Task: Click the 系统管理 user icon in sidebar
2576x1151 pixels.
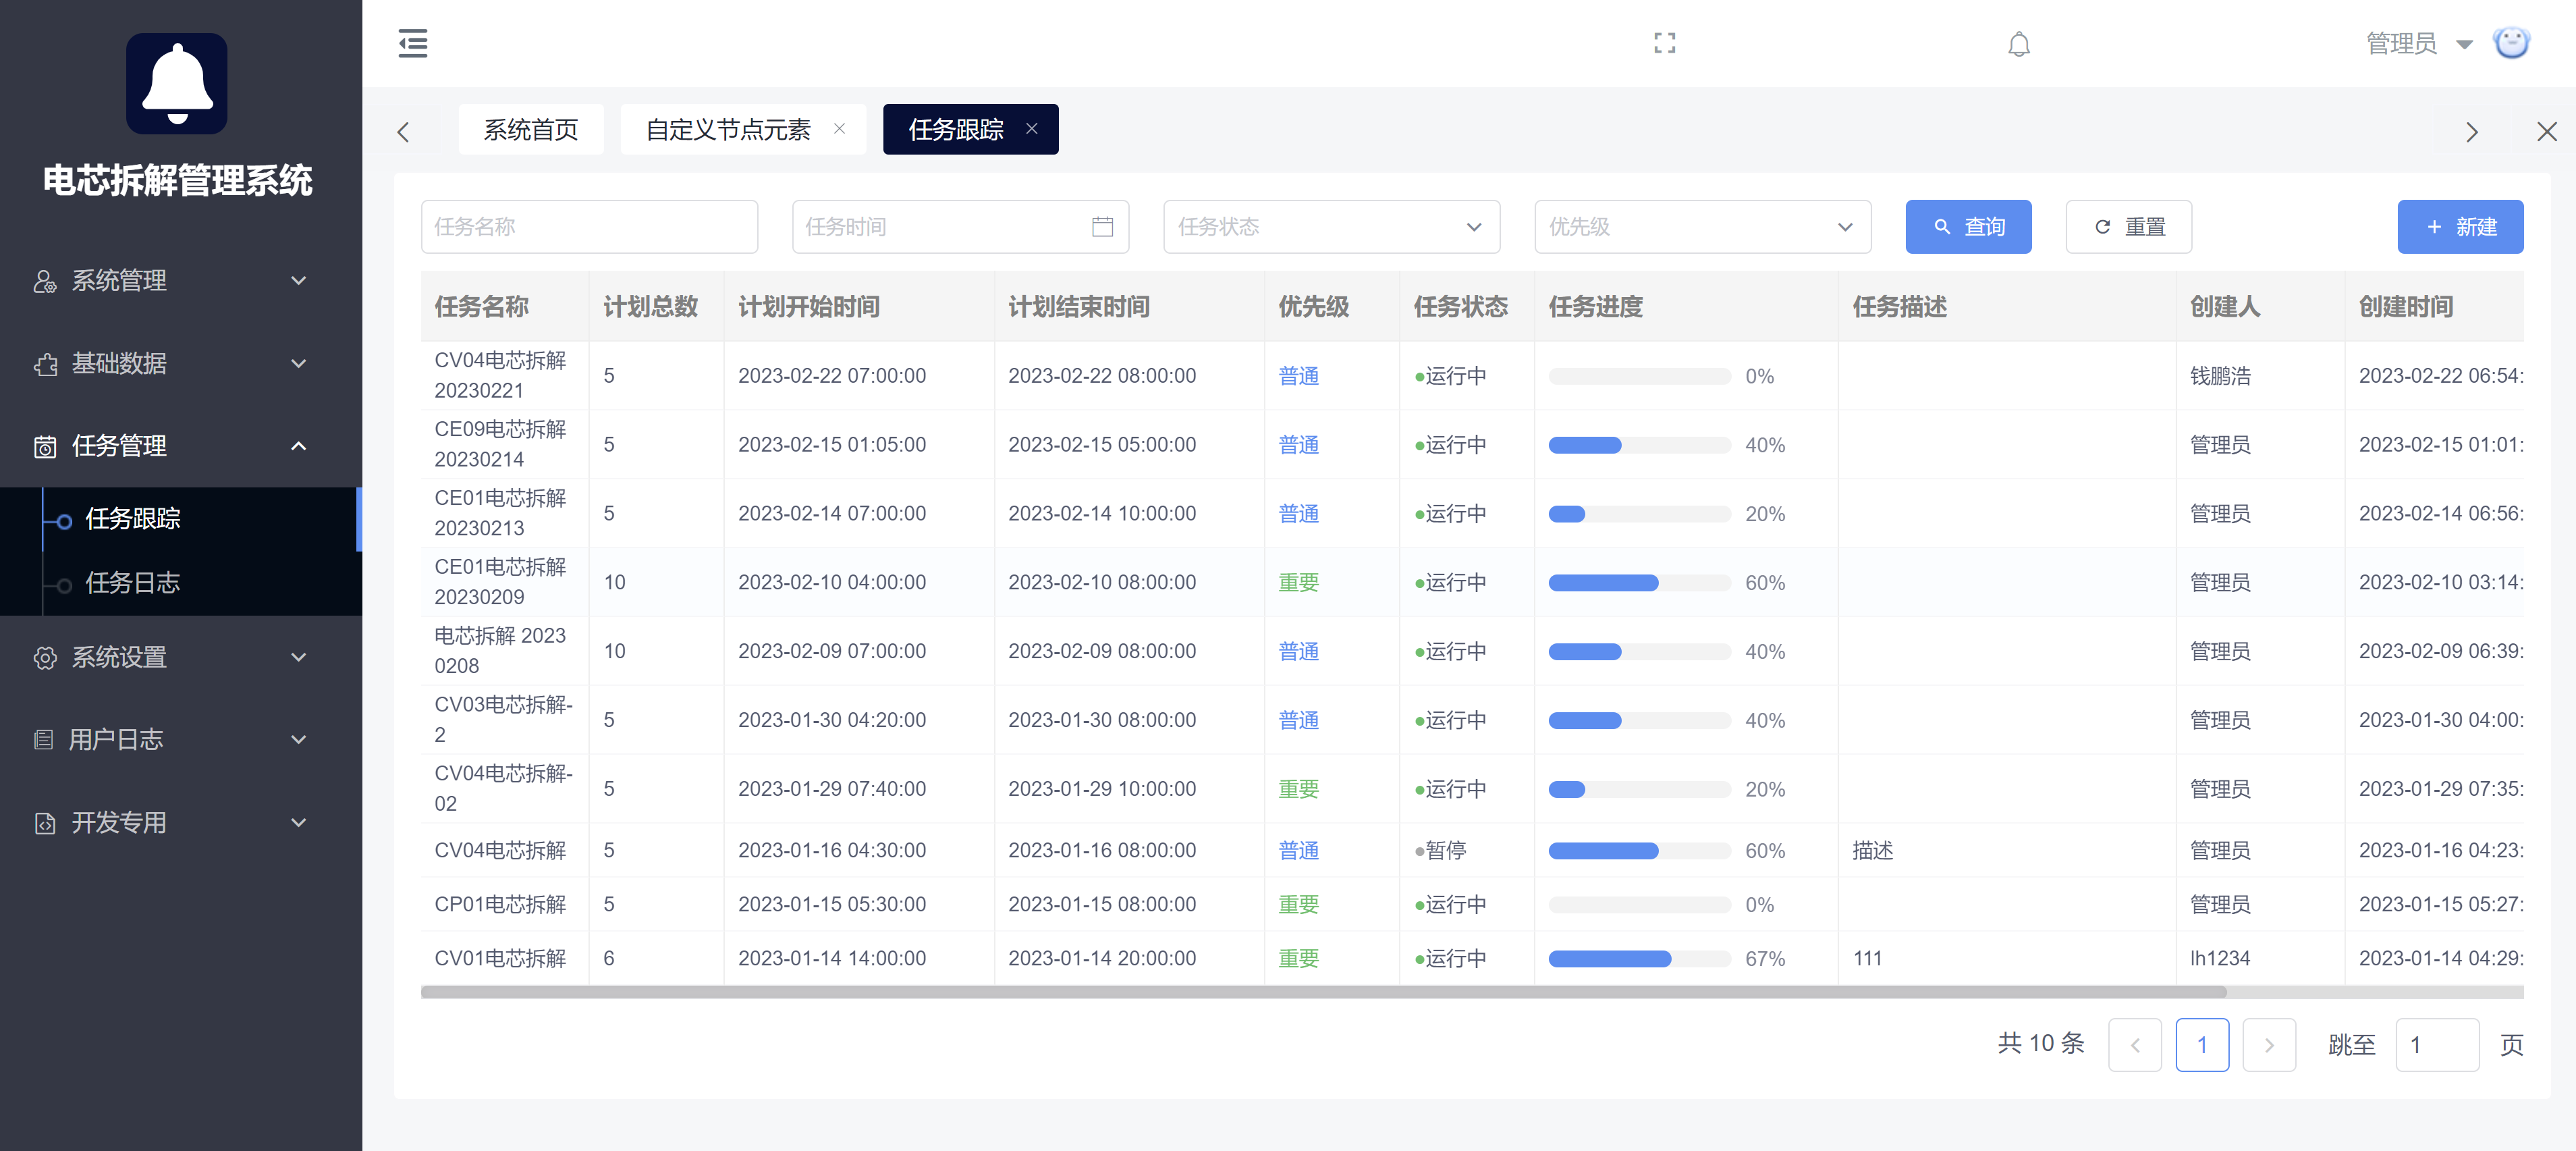Action: [45, 281]
